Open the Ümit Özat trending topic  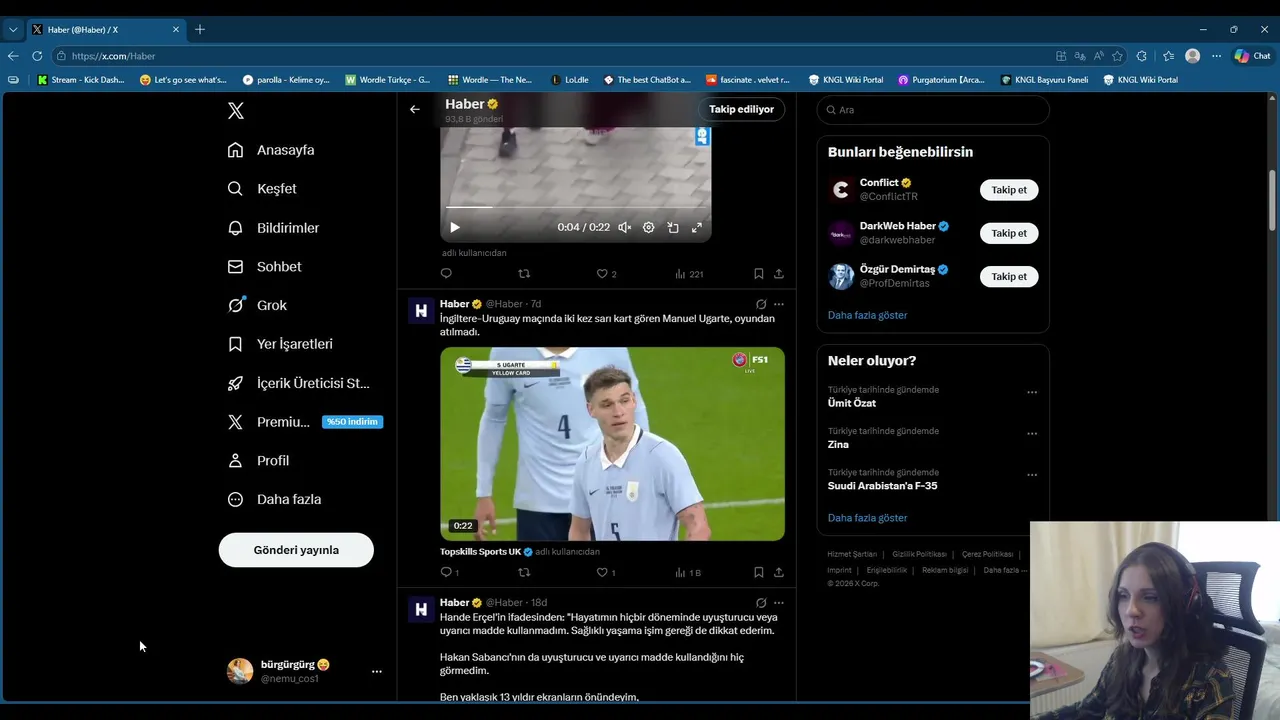[x=852, y=403]
